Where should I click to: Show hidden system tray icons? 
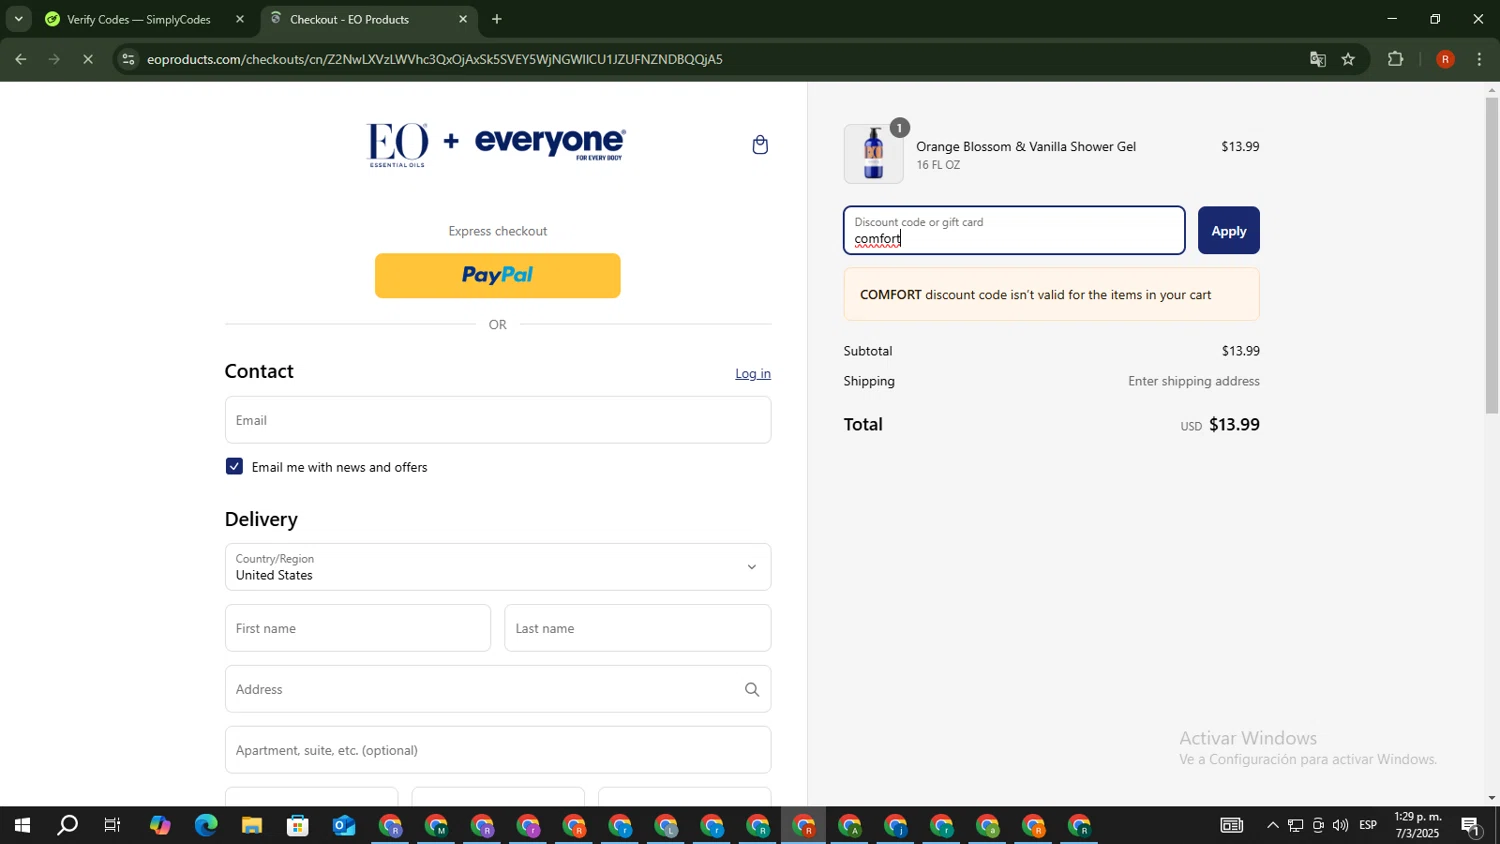pyautogui.click(x=1272, y=826)
